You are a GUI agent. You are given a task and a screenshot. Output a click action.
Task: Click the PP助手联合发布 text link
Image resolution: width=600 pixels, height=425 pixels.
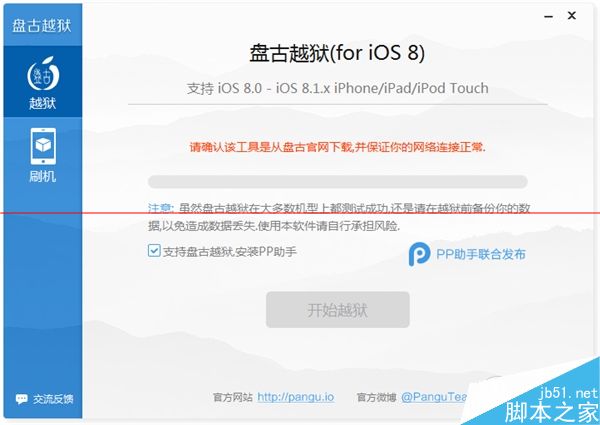(x=481, y=254)
